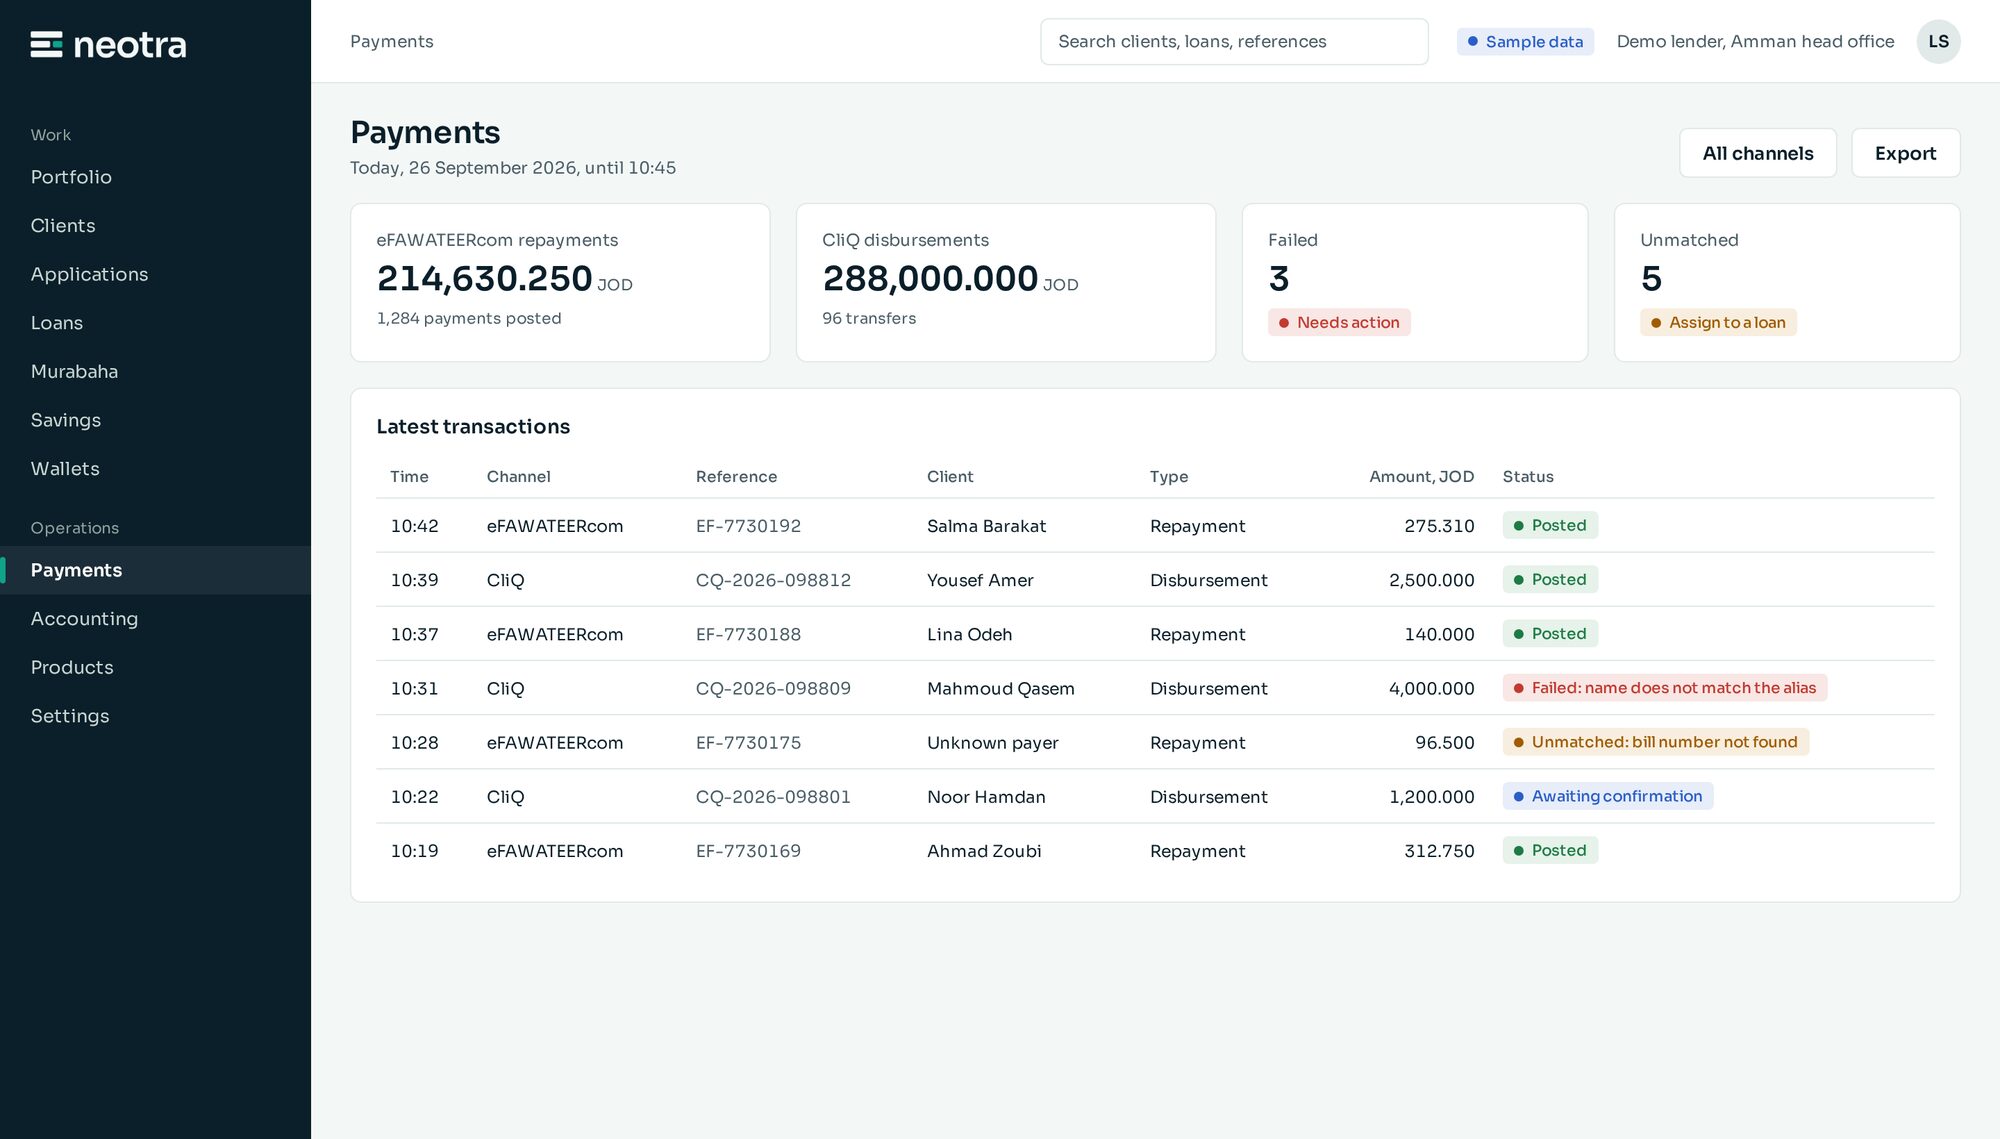Click the Assign to a loan badge
The width and height of the screenshot is (2000, 1139).
(x=1718, y=322)
